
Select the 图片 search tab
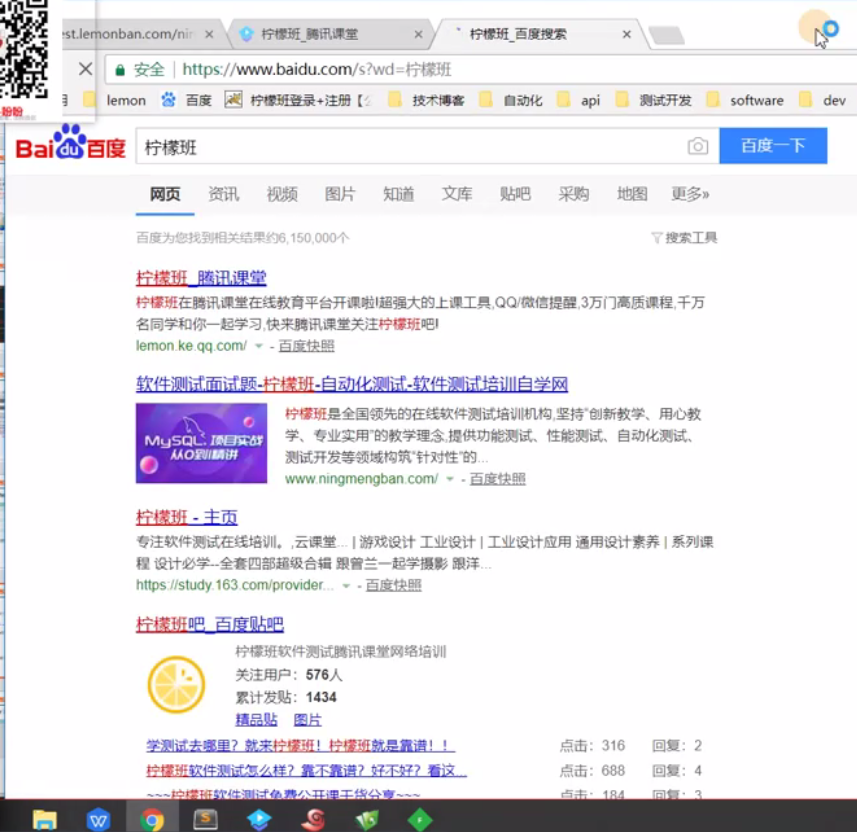(x=340, y=194)
